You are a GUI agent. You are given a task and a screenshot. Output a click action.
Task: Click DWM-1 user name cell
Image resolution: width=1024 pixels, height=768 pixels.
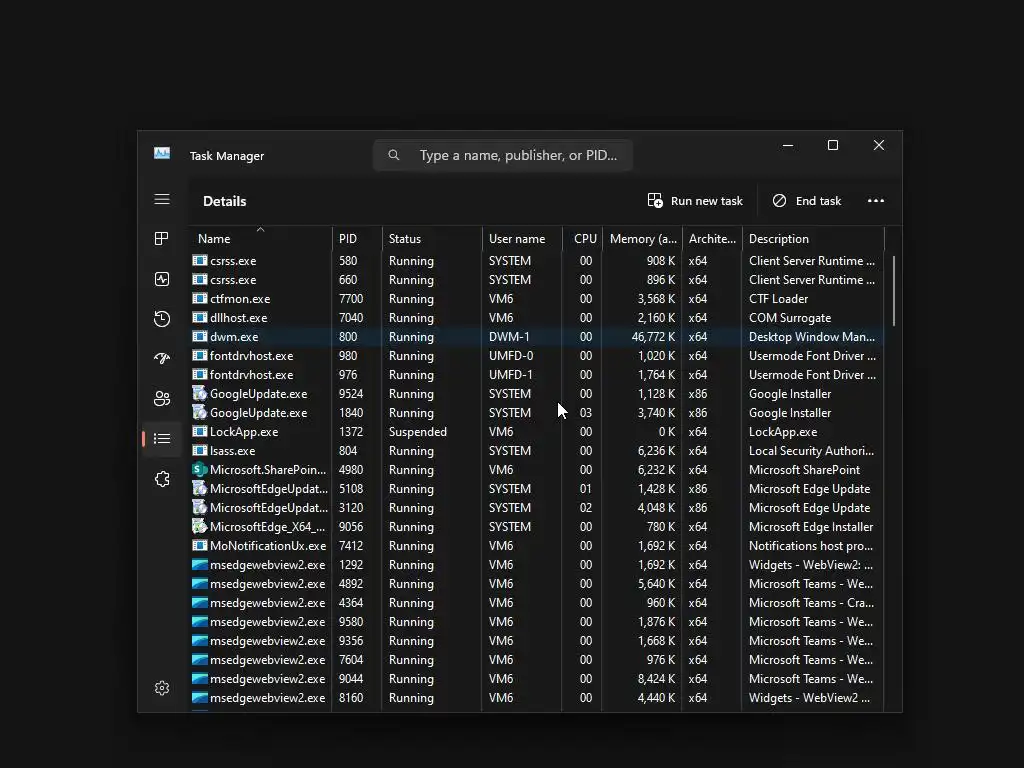click(509, 337)
